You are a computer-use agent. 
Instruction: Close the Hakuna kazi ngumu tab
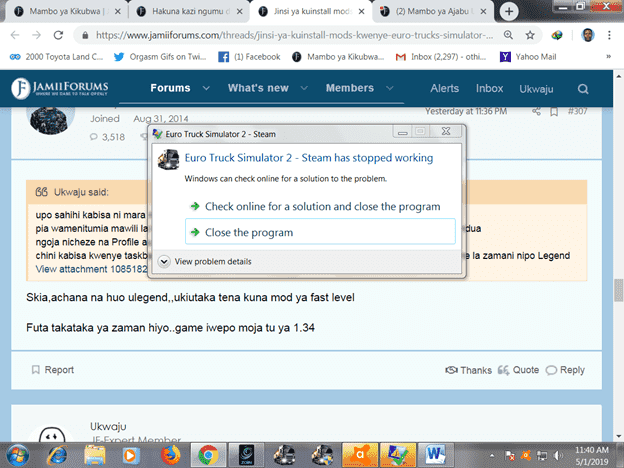tap(240, 12)
